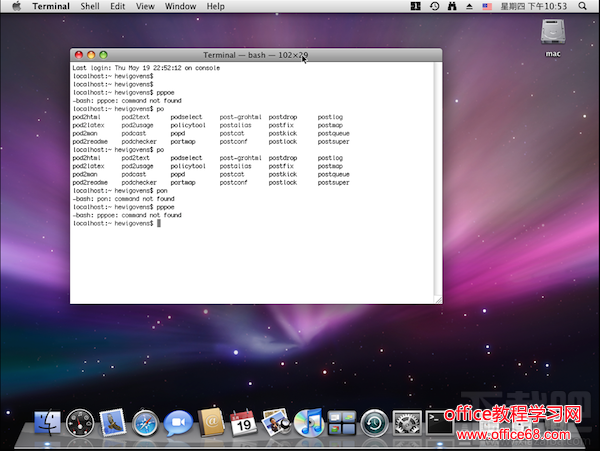Open the Window menu

click(x=180, y=6)
